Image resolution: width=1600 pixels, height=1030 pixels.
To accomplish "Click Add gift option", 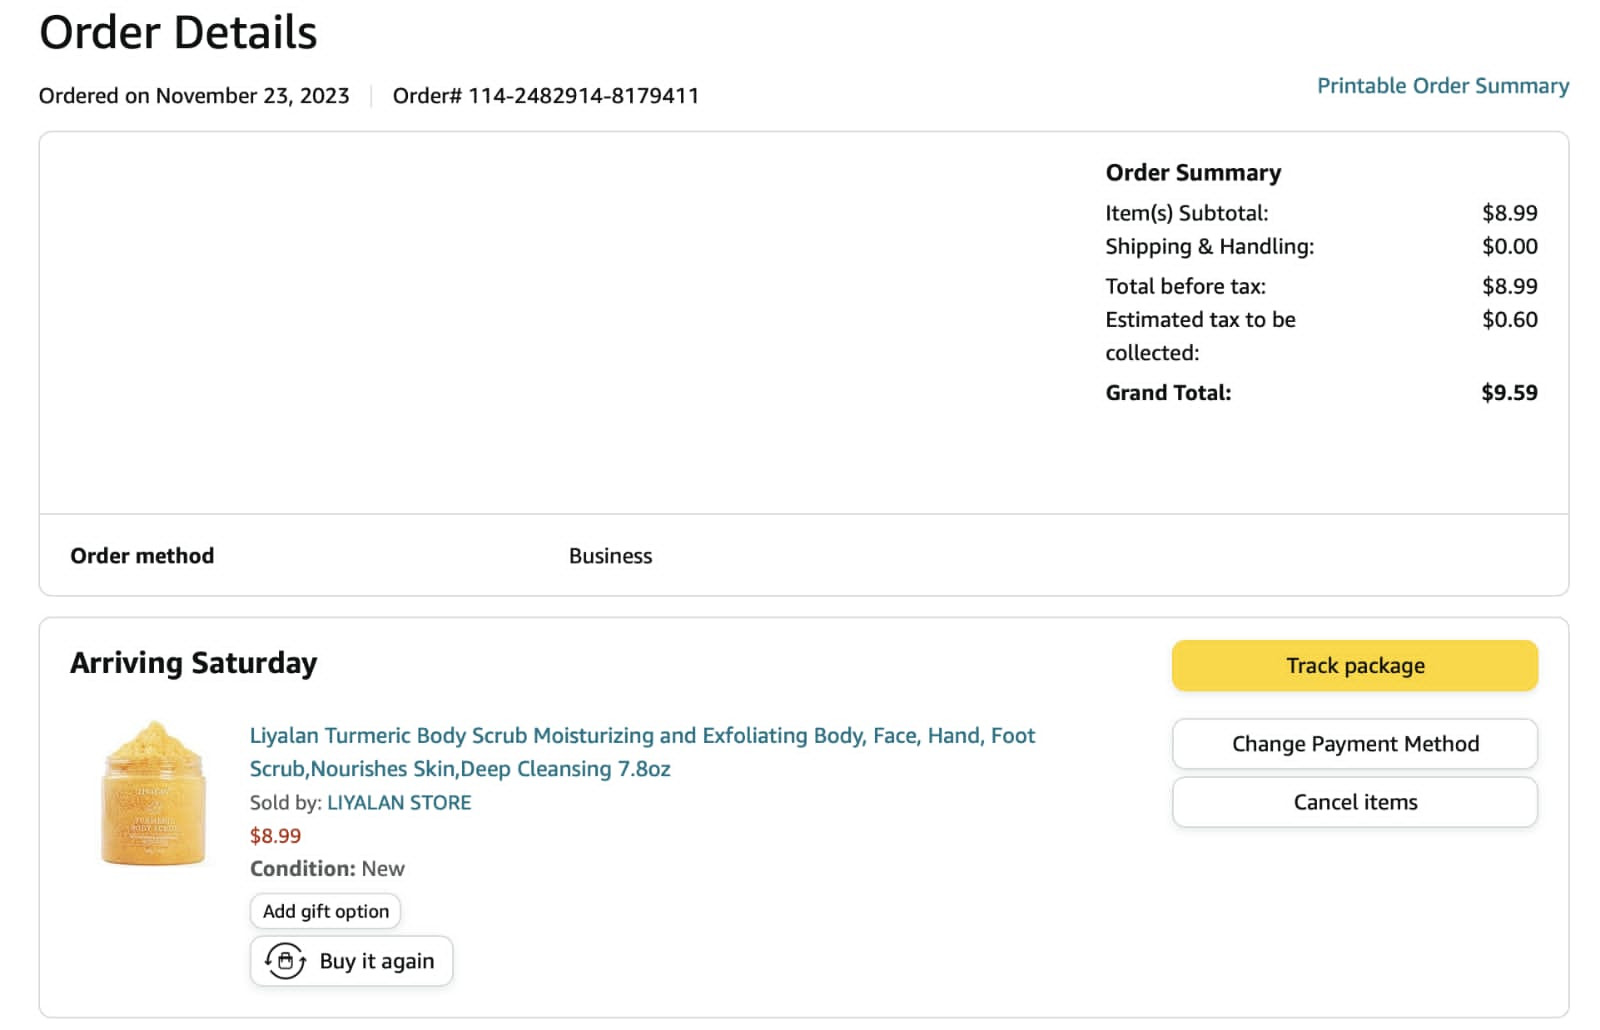I will (325, 911).
